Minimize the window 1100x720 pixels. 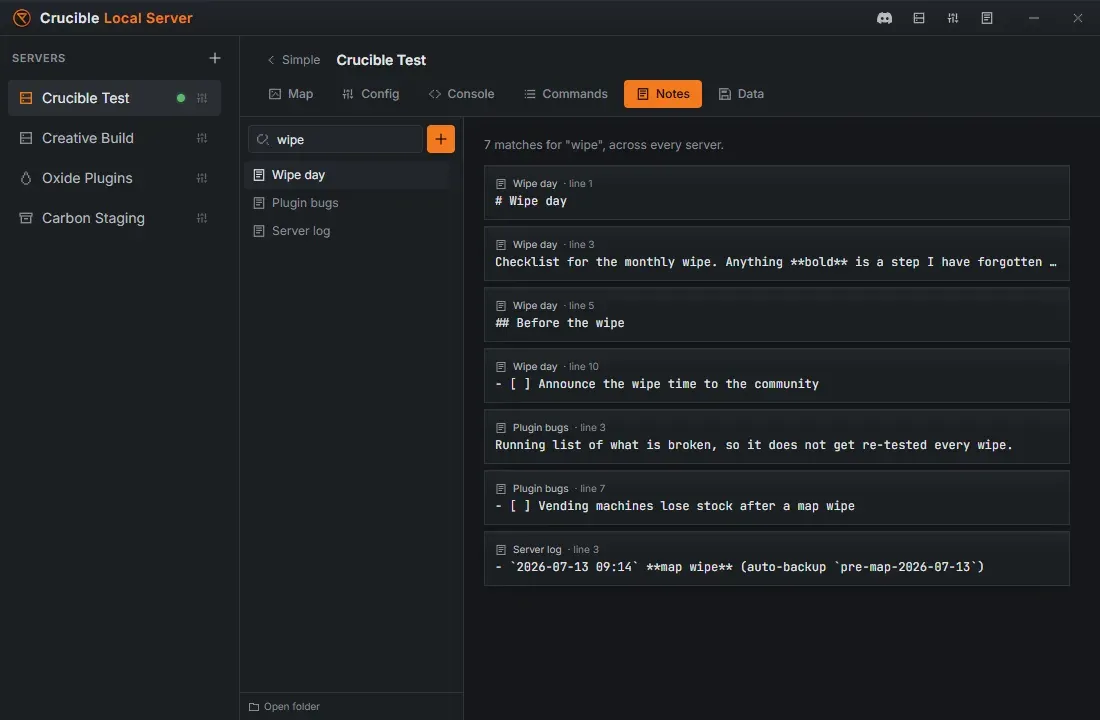click(x=1033, y=18)
